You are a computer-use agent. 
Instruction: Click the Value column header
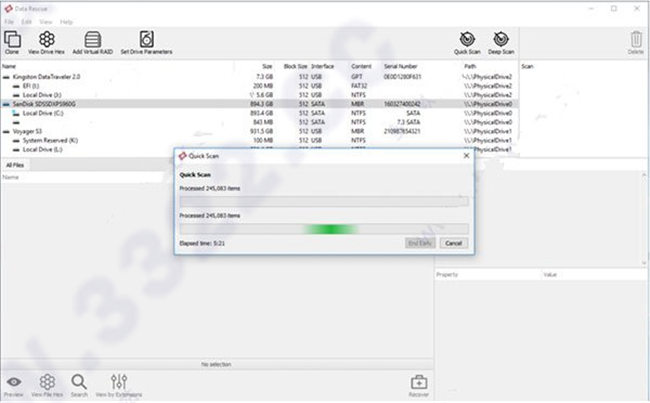click(550, 274)
